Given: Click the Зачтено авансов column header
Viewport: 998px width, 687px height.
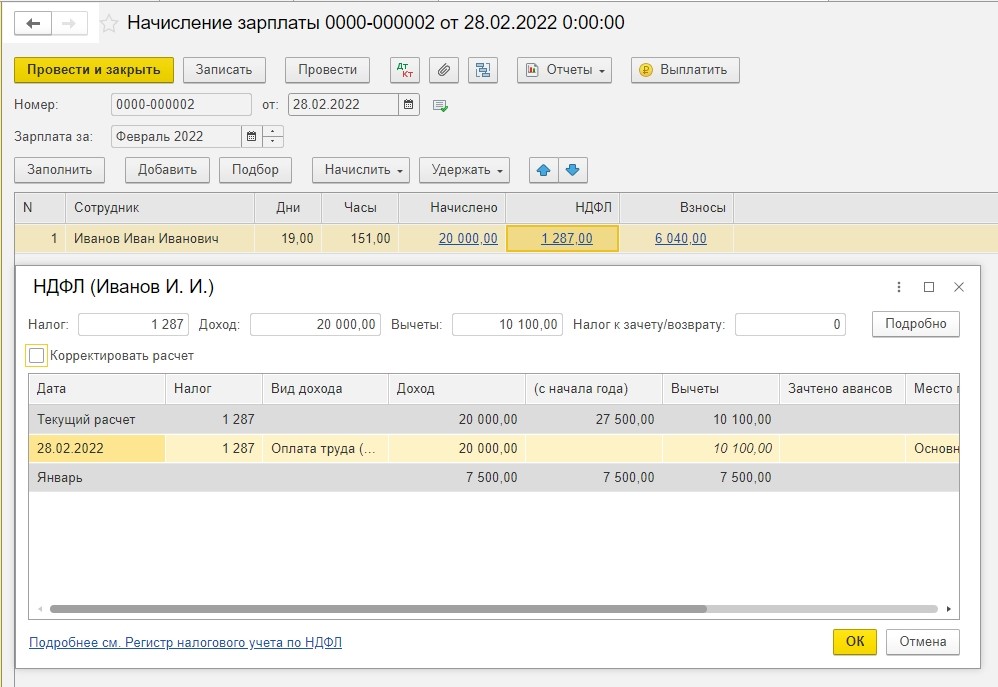Looking at the screenshot, I should pos(842,388).
